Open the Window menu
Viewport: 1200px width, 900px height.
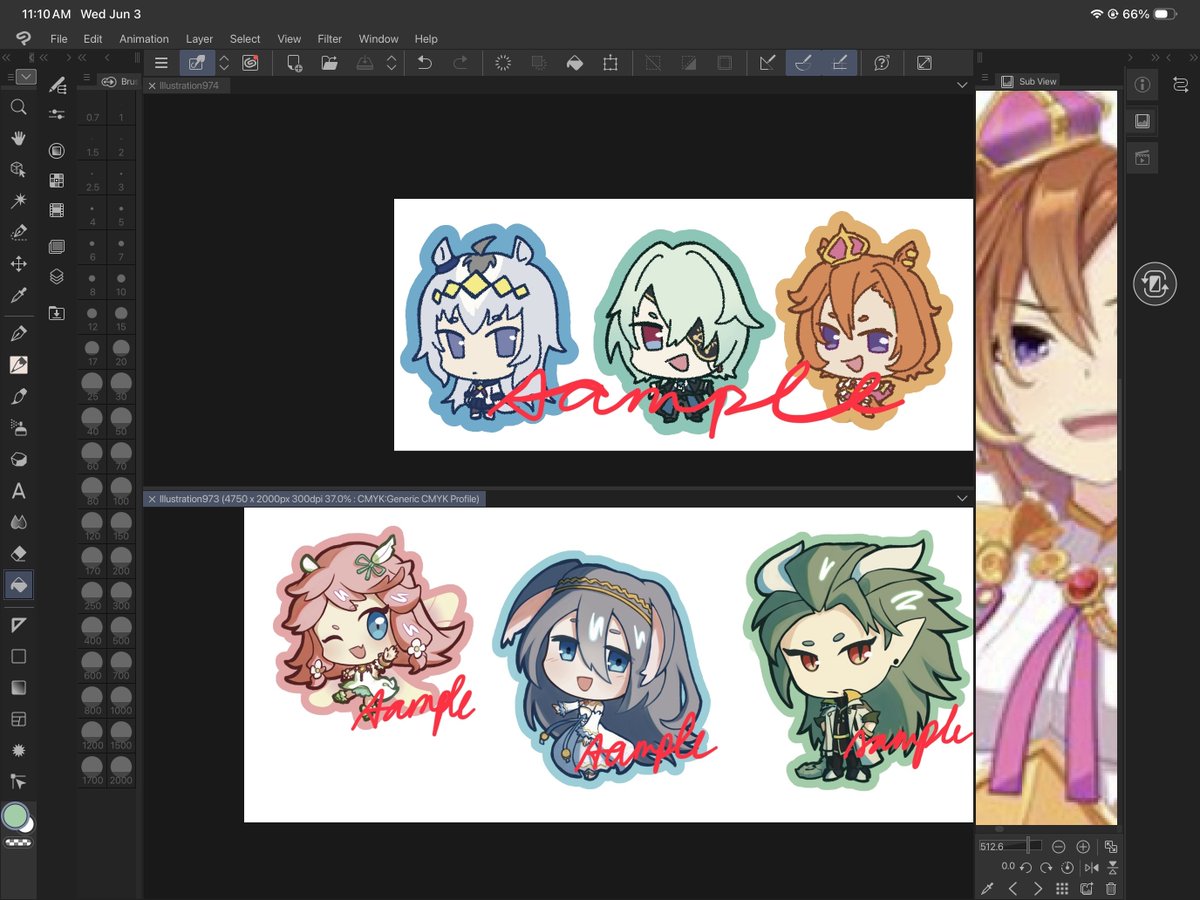point(379,39)
